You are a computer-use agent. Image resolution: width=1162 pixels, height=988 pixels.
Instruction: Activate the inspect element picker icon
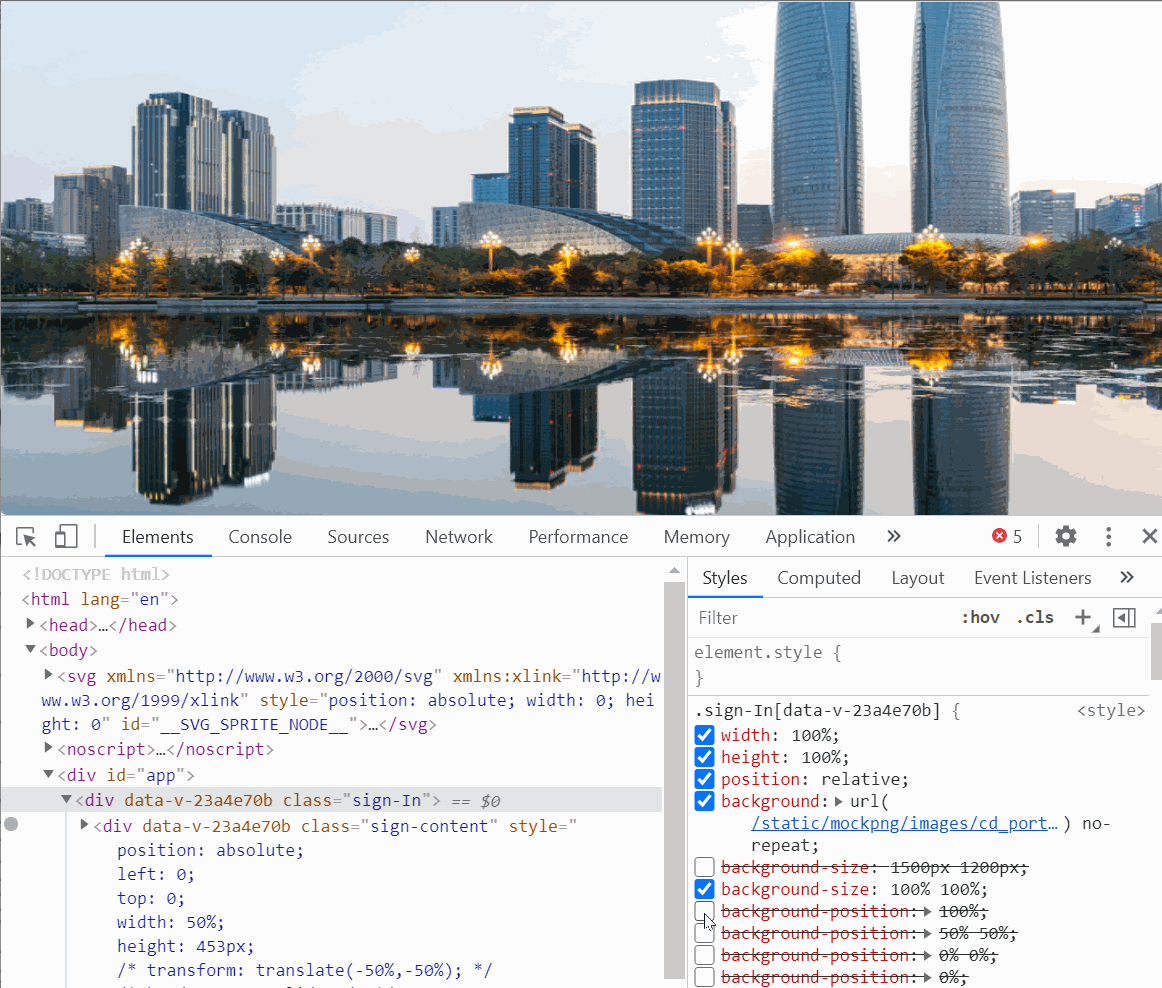pyautogui.click(x=26, y=537)
